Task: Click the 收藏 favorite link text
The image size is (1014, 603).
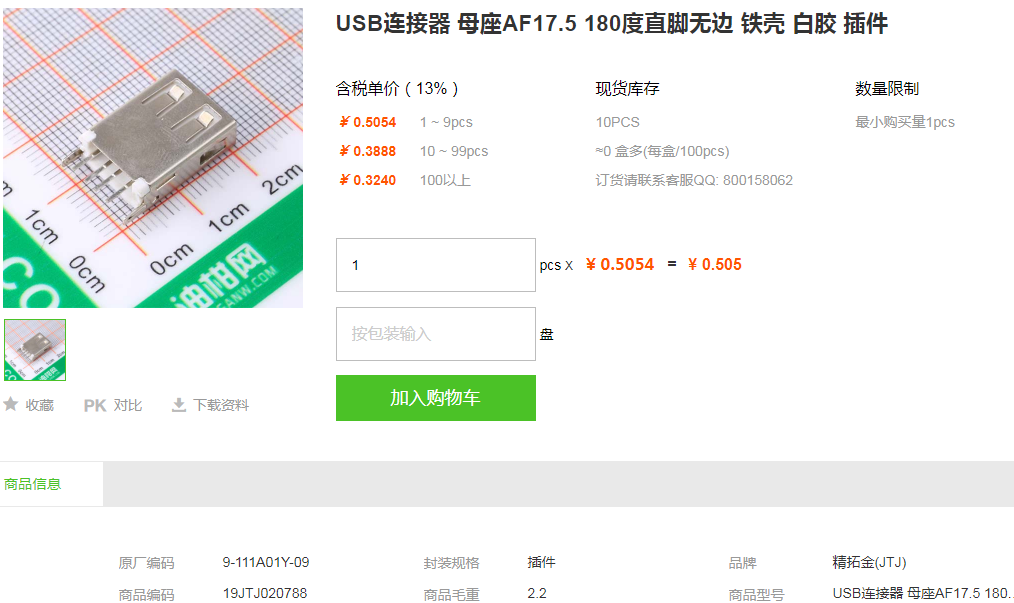Action: pyautogui.click(x=39, y=405)
